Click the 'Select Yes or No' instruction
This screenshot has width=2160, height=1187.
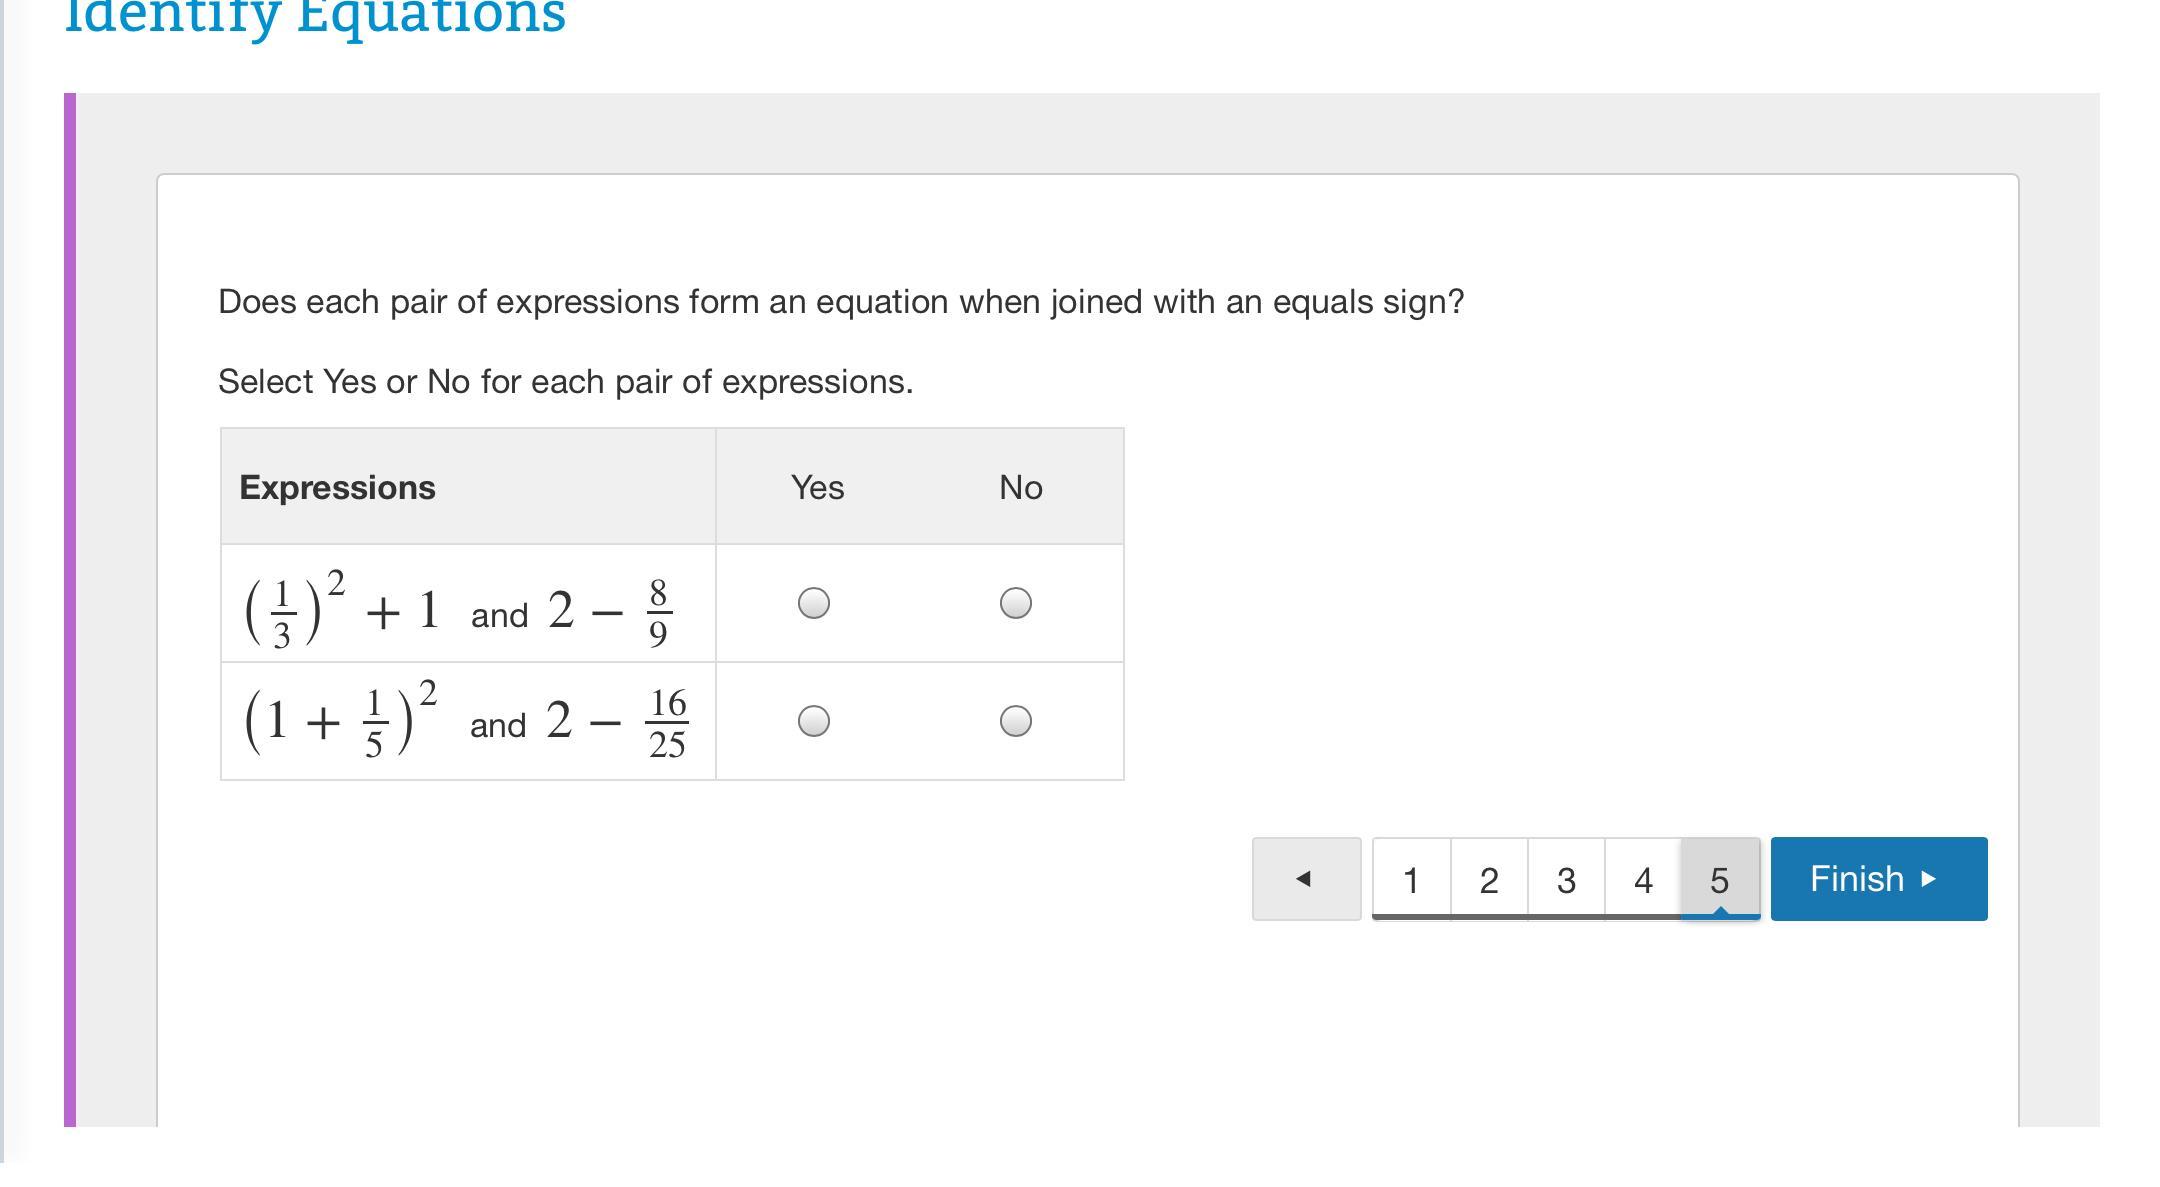565,382
